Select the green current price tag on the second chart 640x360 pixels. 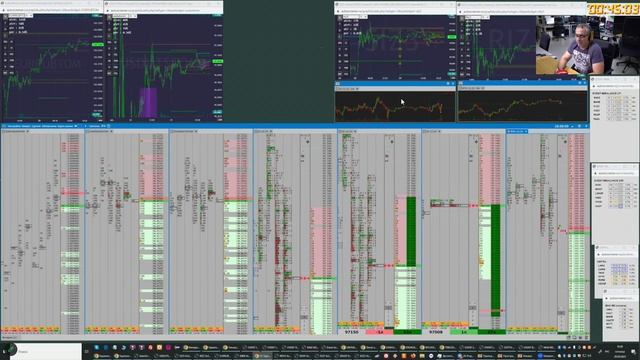[218, 61]
